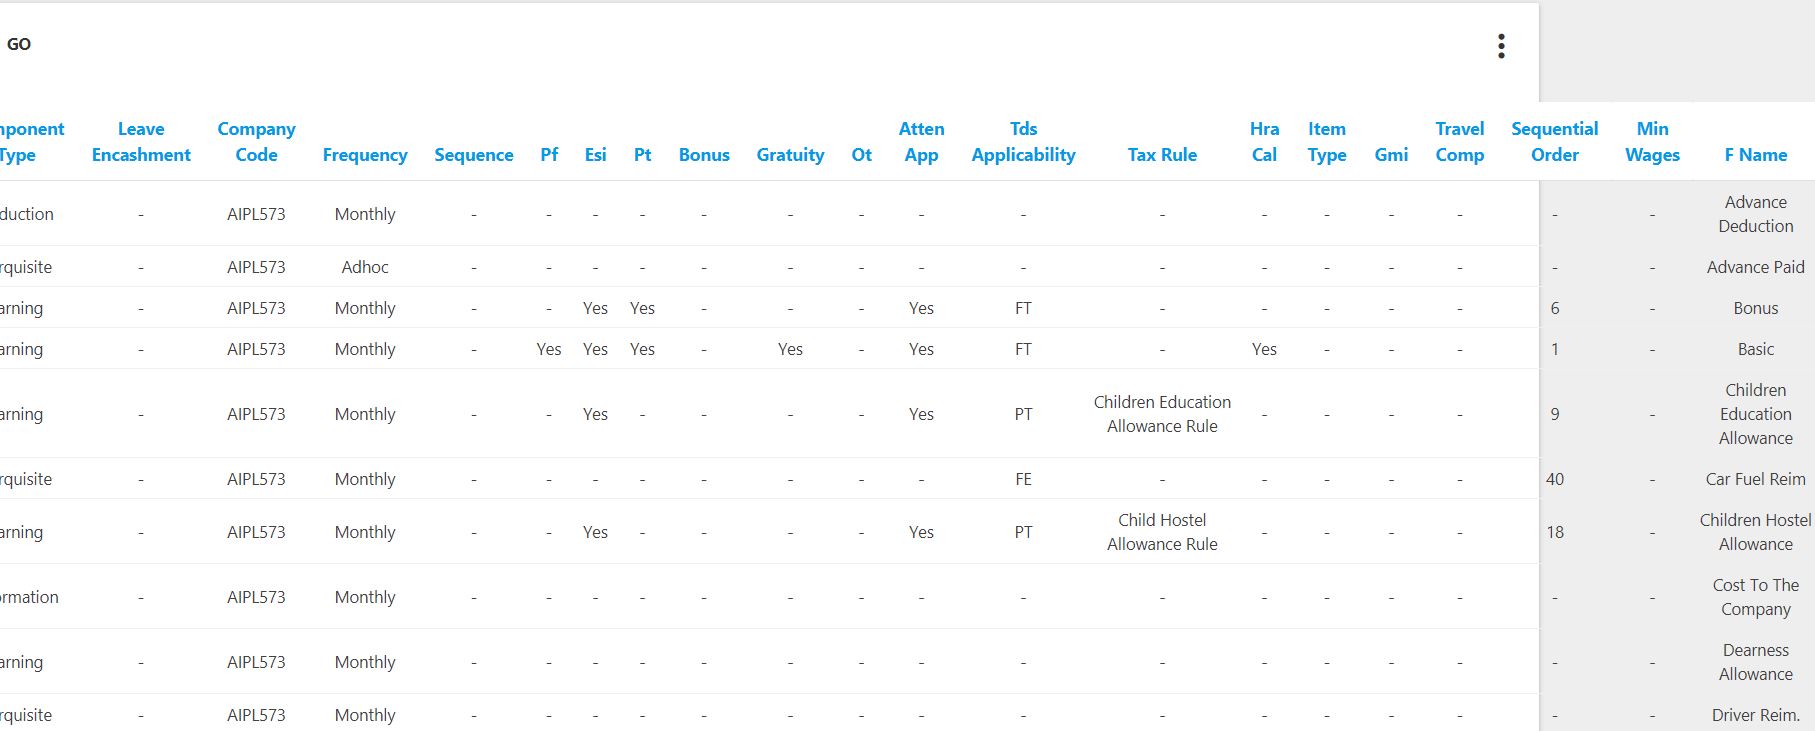Sort by Sequence column header
Screen dimensions: 1815x731
[x=474, y=155]
